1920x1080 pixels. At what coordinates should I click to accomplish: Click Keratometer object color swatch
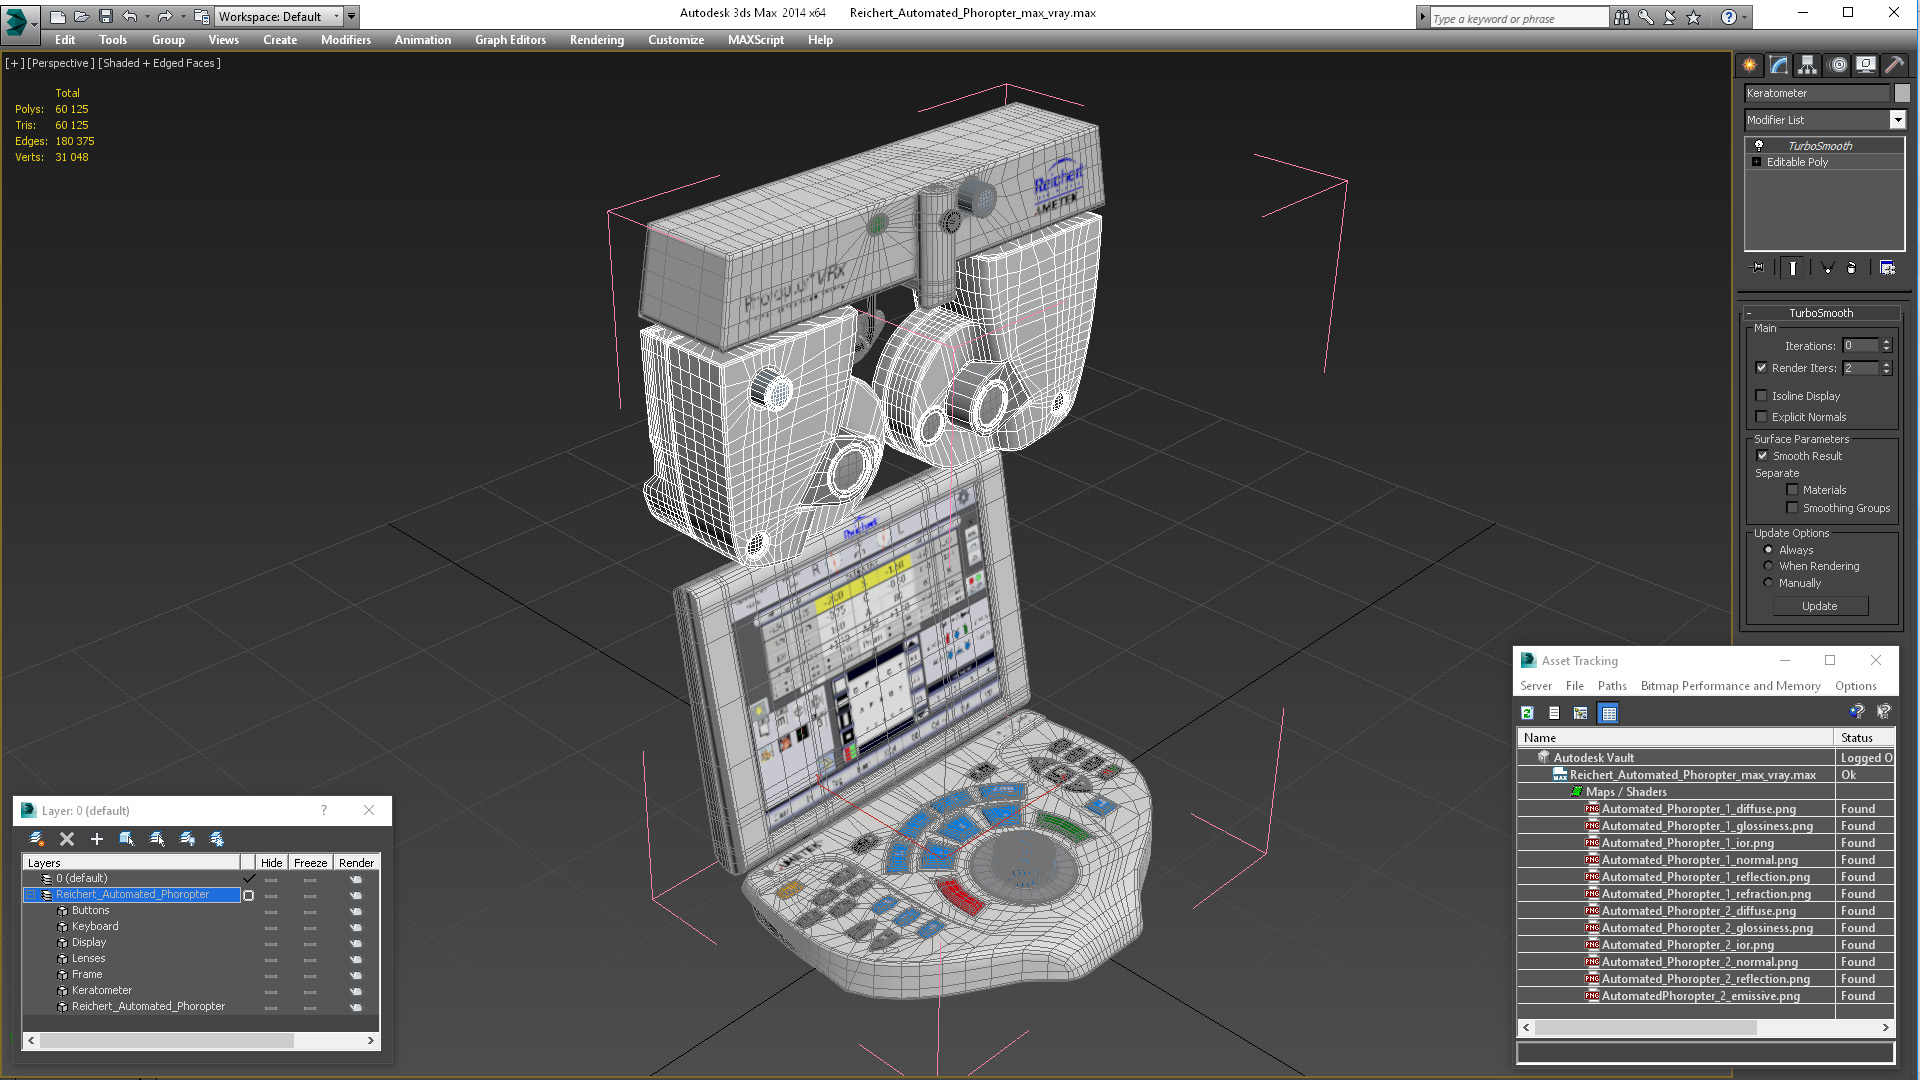(1902, 93)
